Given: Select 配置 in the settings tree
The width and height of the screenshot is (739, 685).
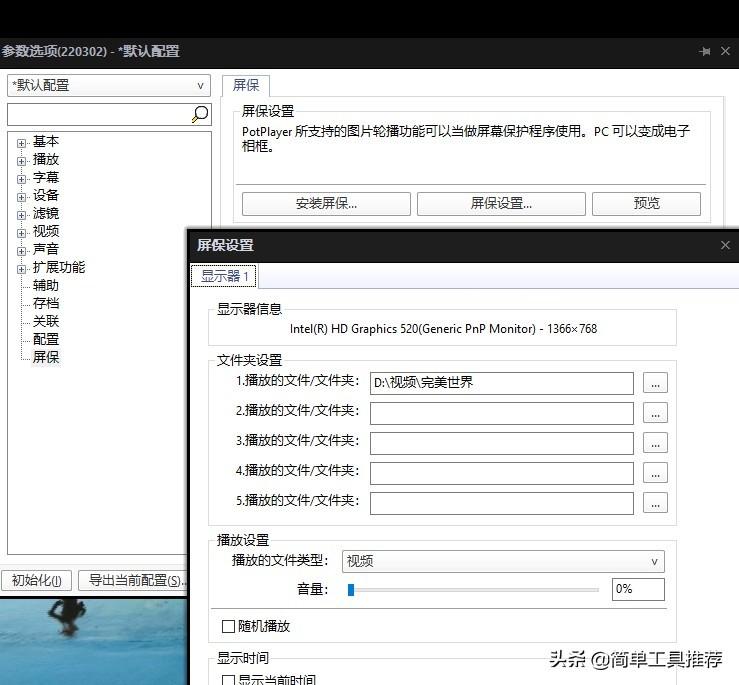Looking at the screenshot, I should (46, 339).
